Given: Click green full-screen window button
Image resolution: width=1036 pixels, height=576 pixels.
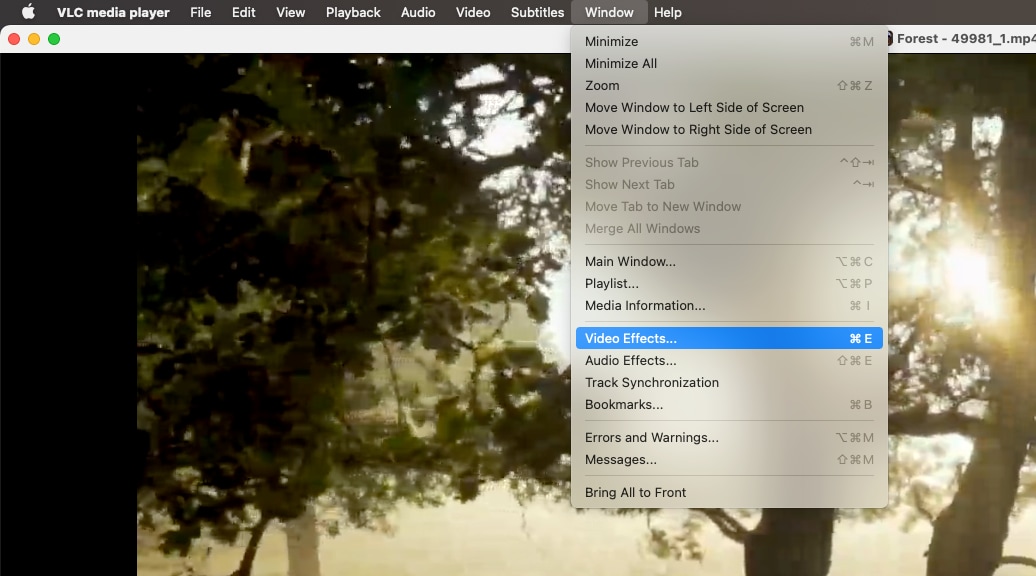Looking at the screenshot, I should (54, 39).
